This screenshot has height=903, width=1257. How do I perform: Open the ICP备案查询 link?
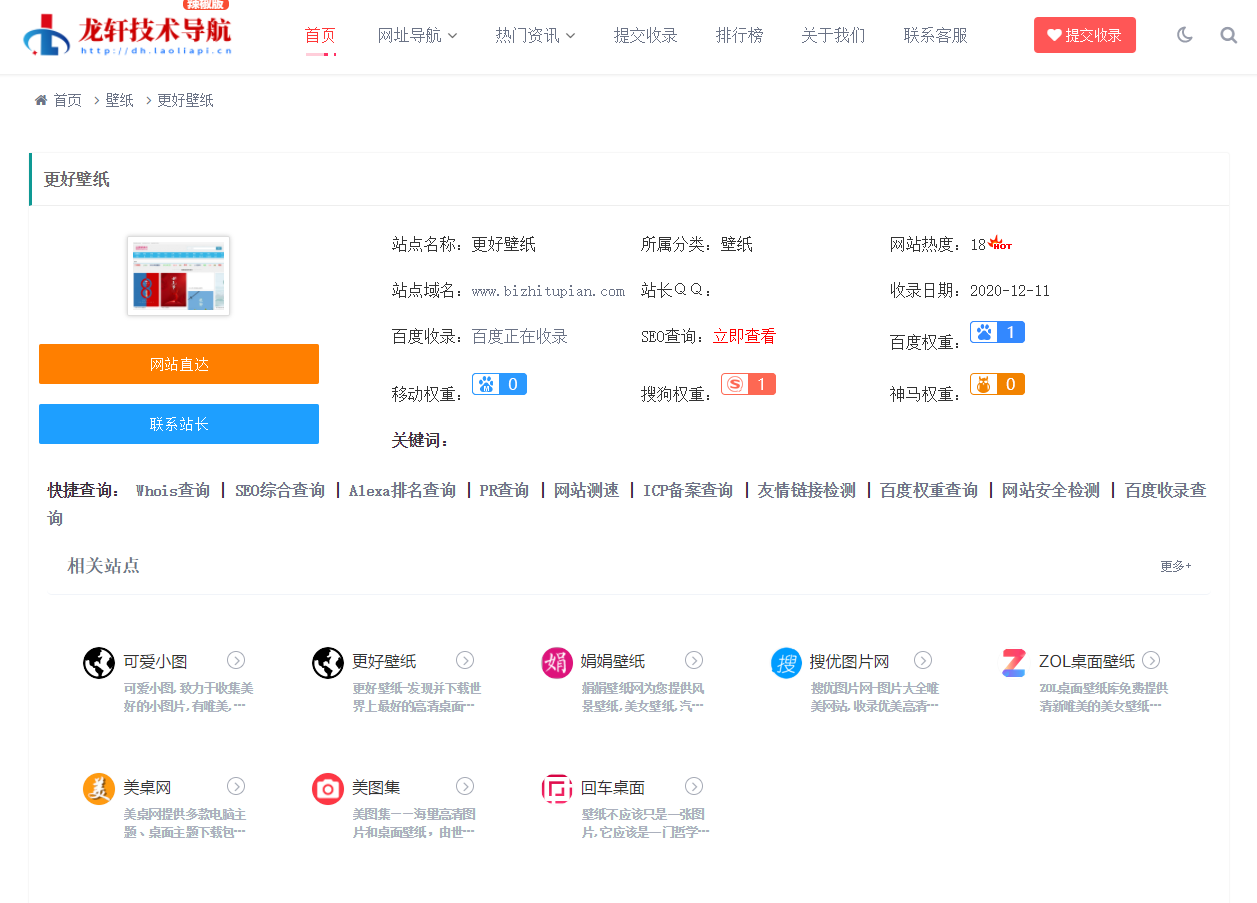click(688, 490)
